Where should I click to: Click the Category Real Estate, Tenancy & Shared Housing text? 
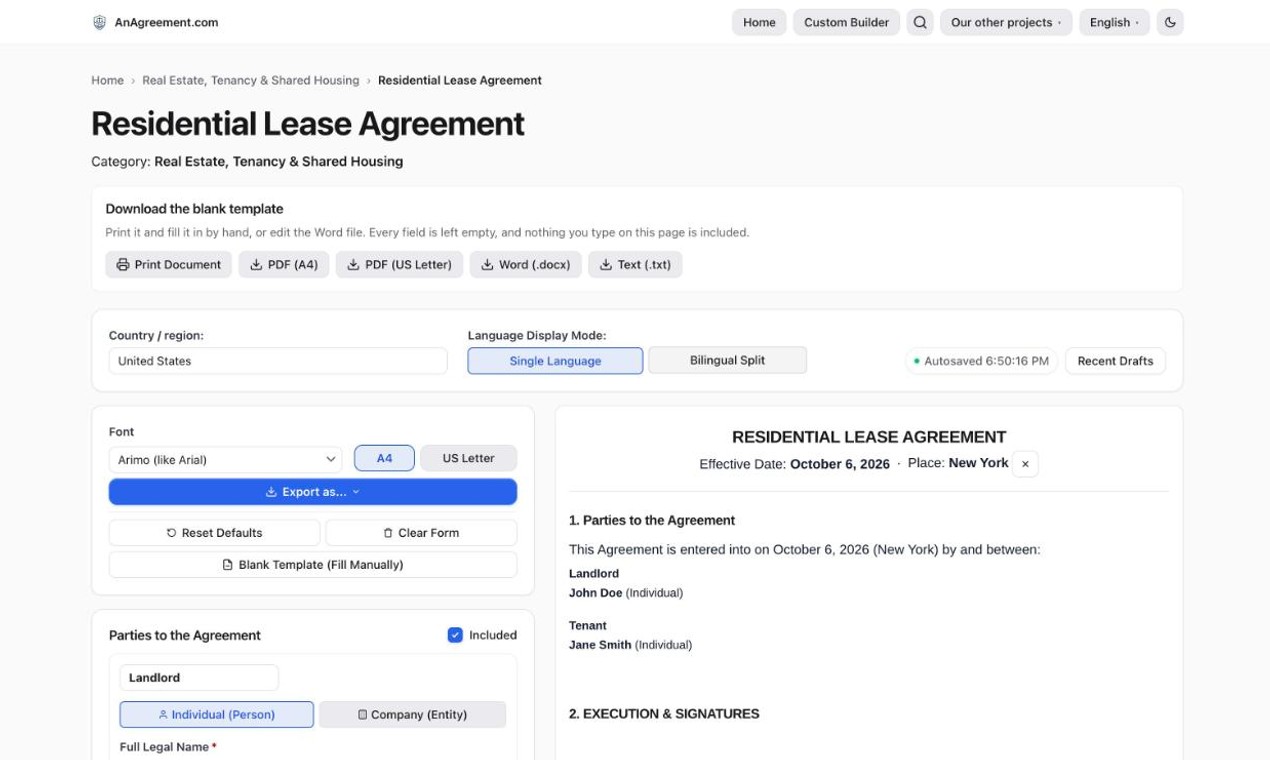click(247, 161)
